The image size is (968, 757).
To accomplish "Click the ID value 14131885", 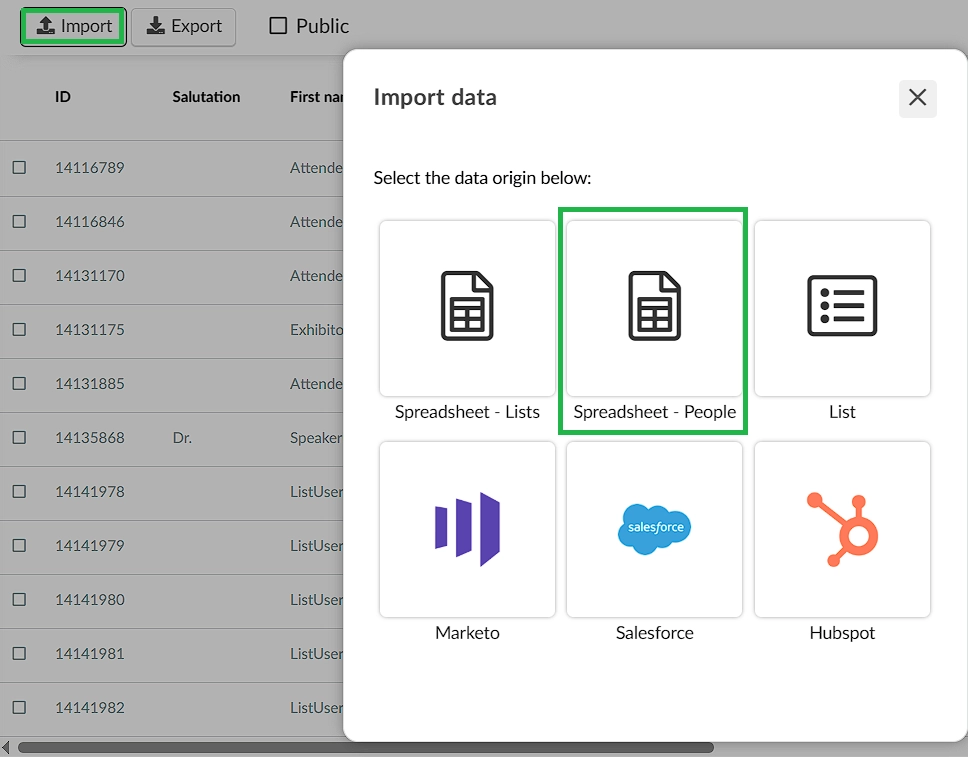I will 90,383.
